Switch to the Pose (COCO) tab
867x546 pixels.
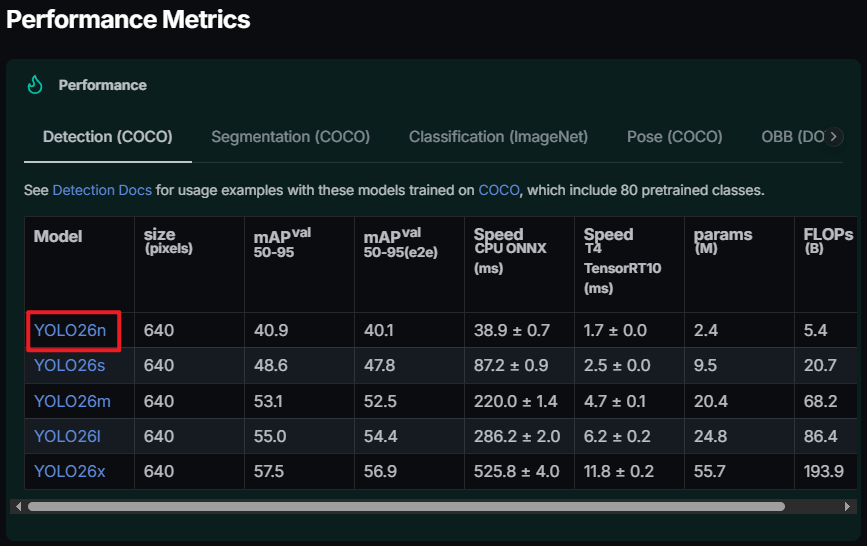pyautogui.click(x=675, y=137)
